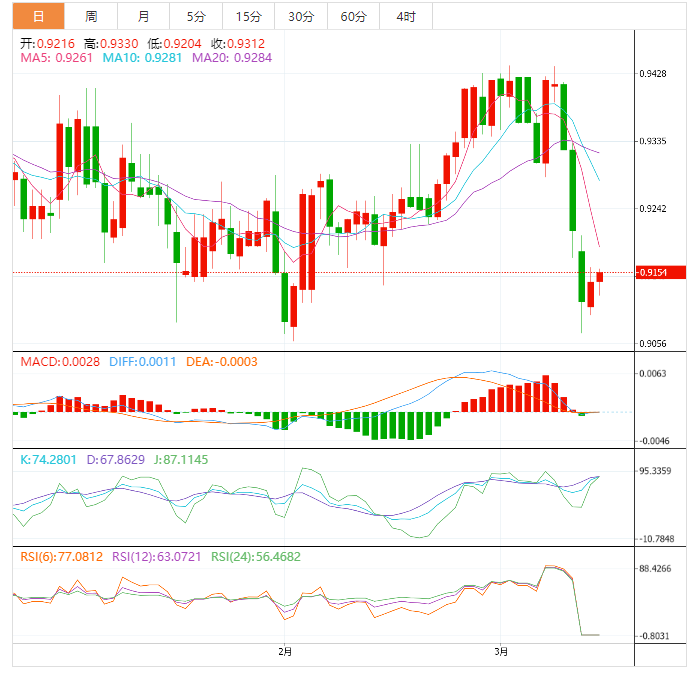Click the K:74.2801 KDJ label
Screen dimensions: 699x674
tap(49, 460)
